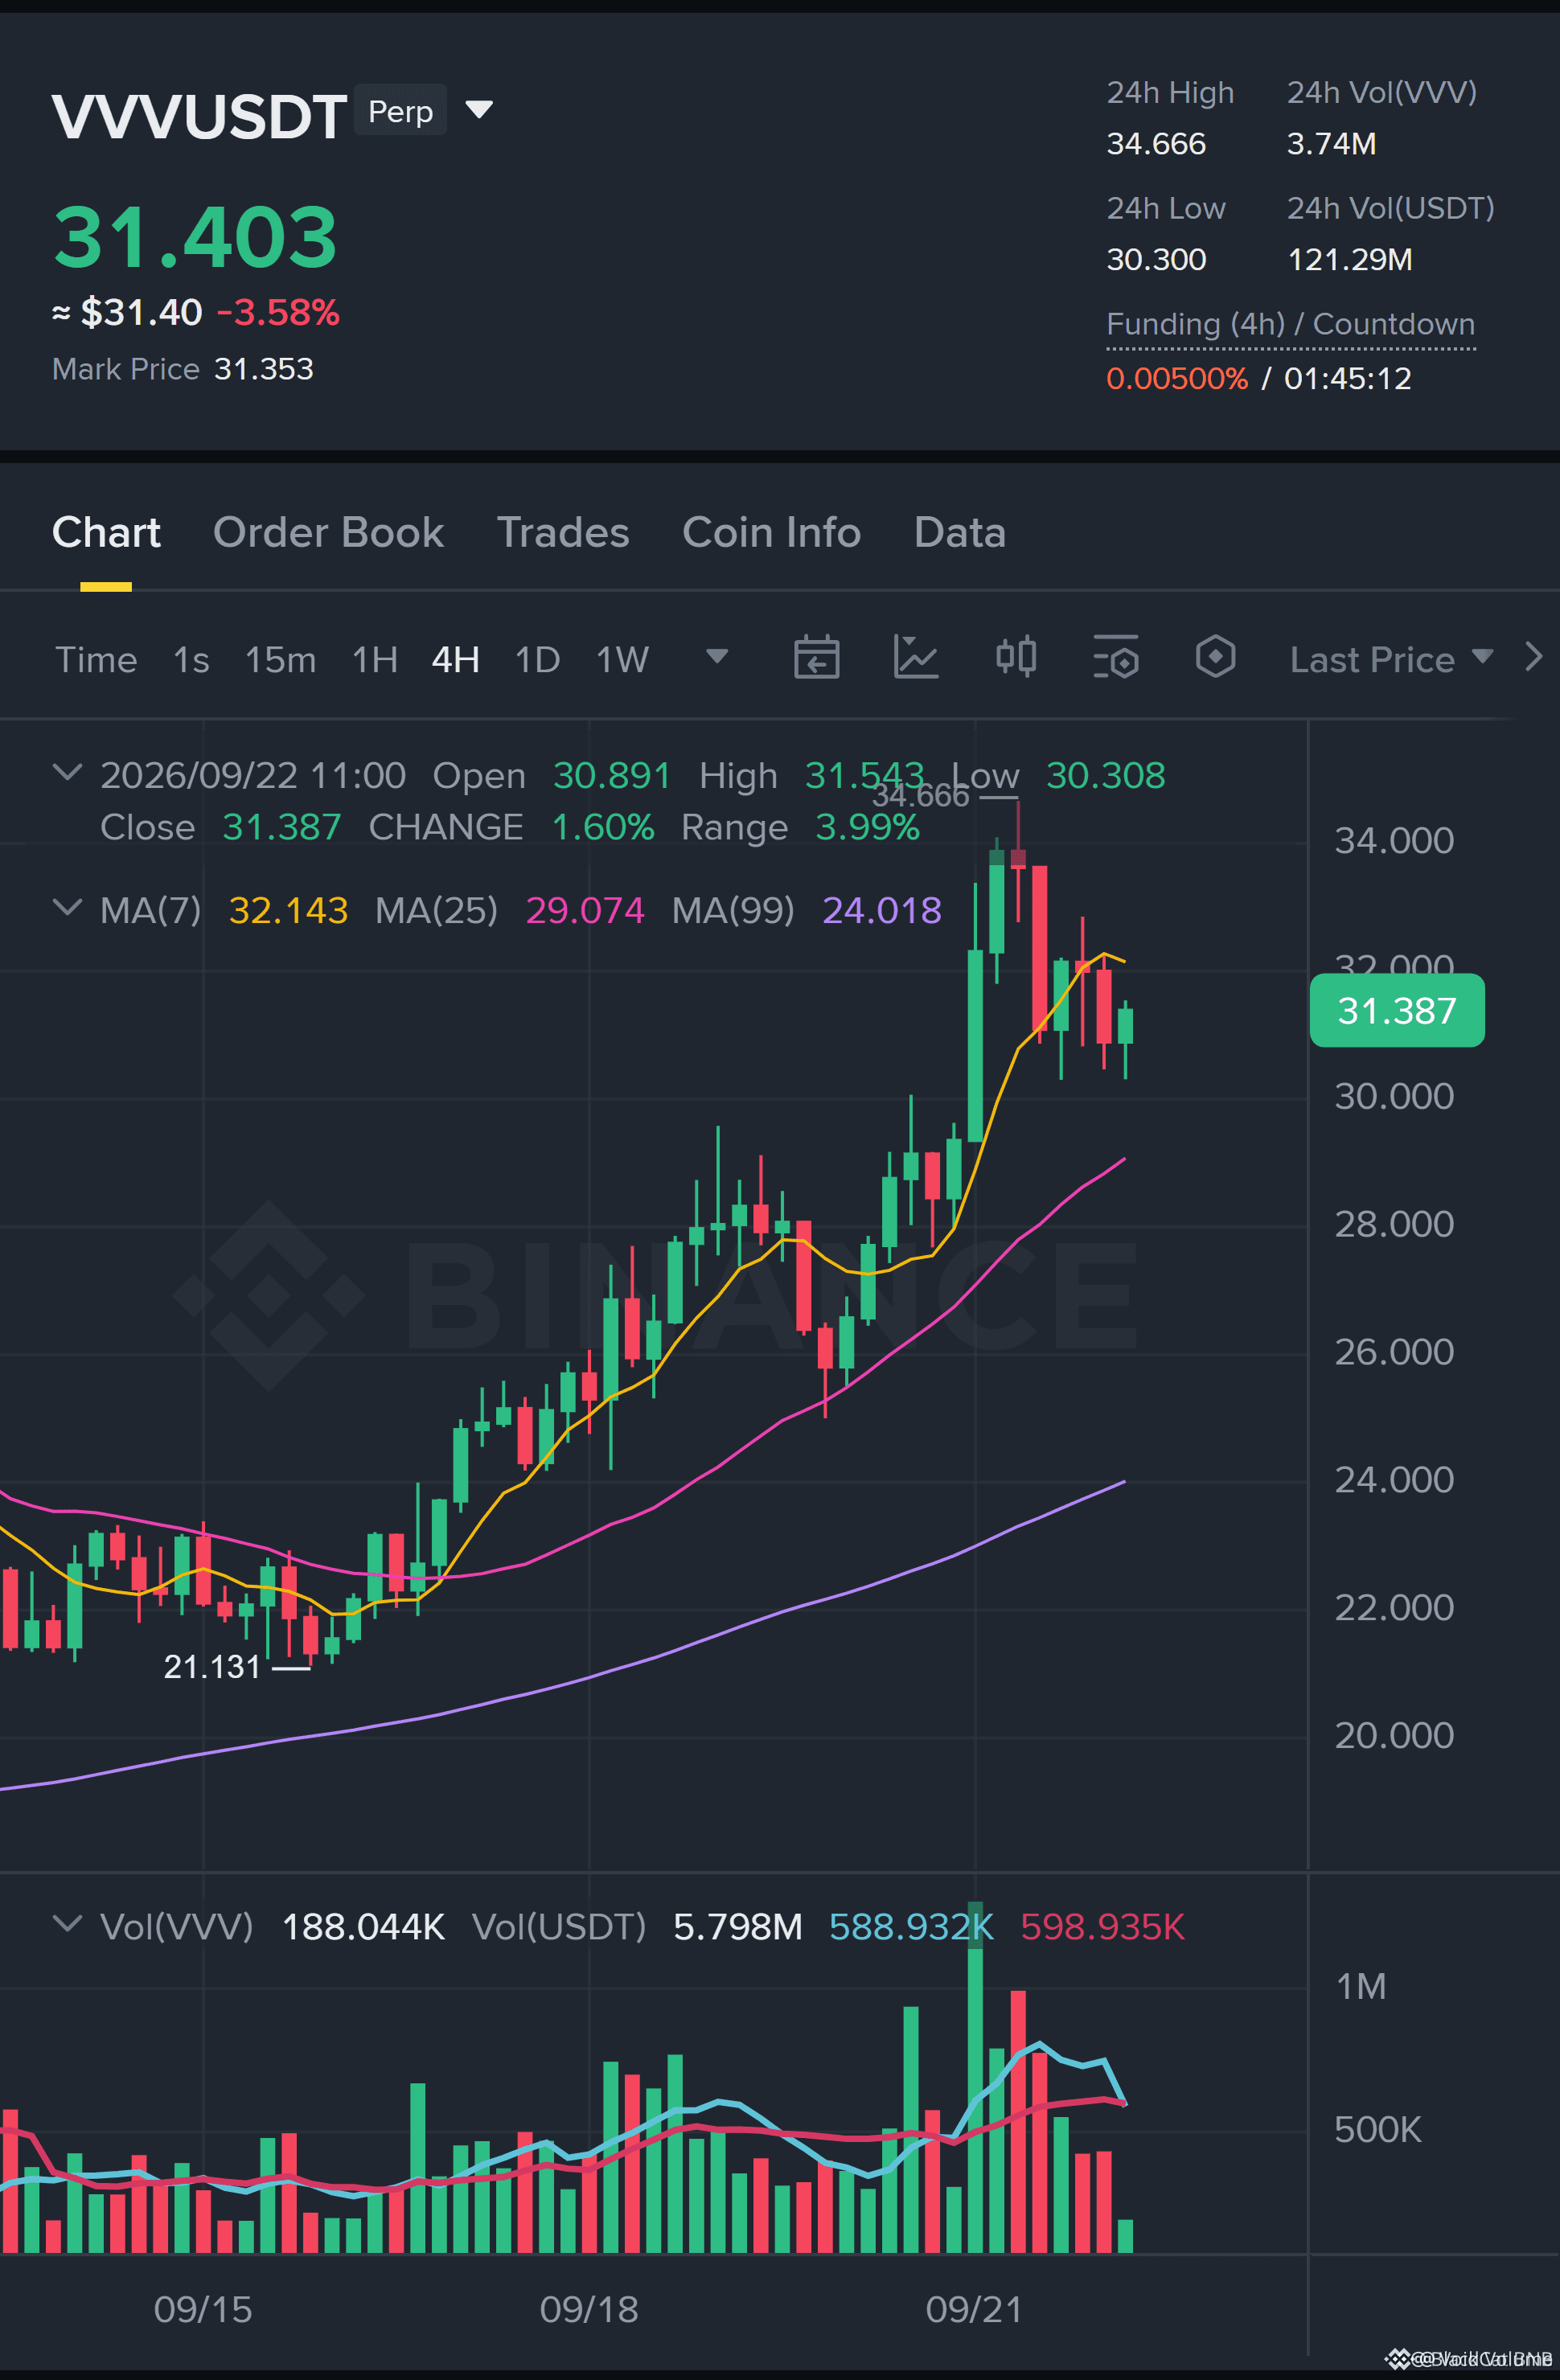Click the hexagon indicator settings icon
Viewport: 1560px width, 2380px height.
[x=1215, y=657]
